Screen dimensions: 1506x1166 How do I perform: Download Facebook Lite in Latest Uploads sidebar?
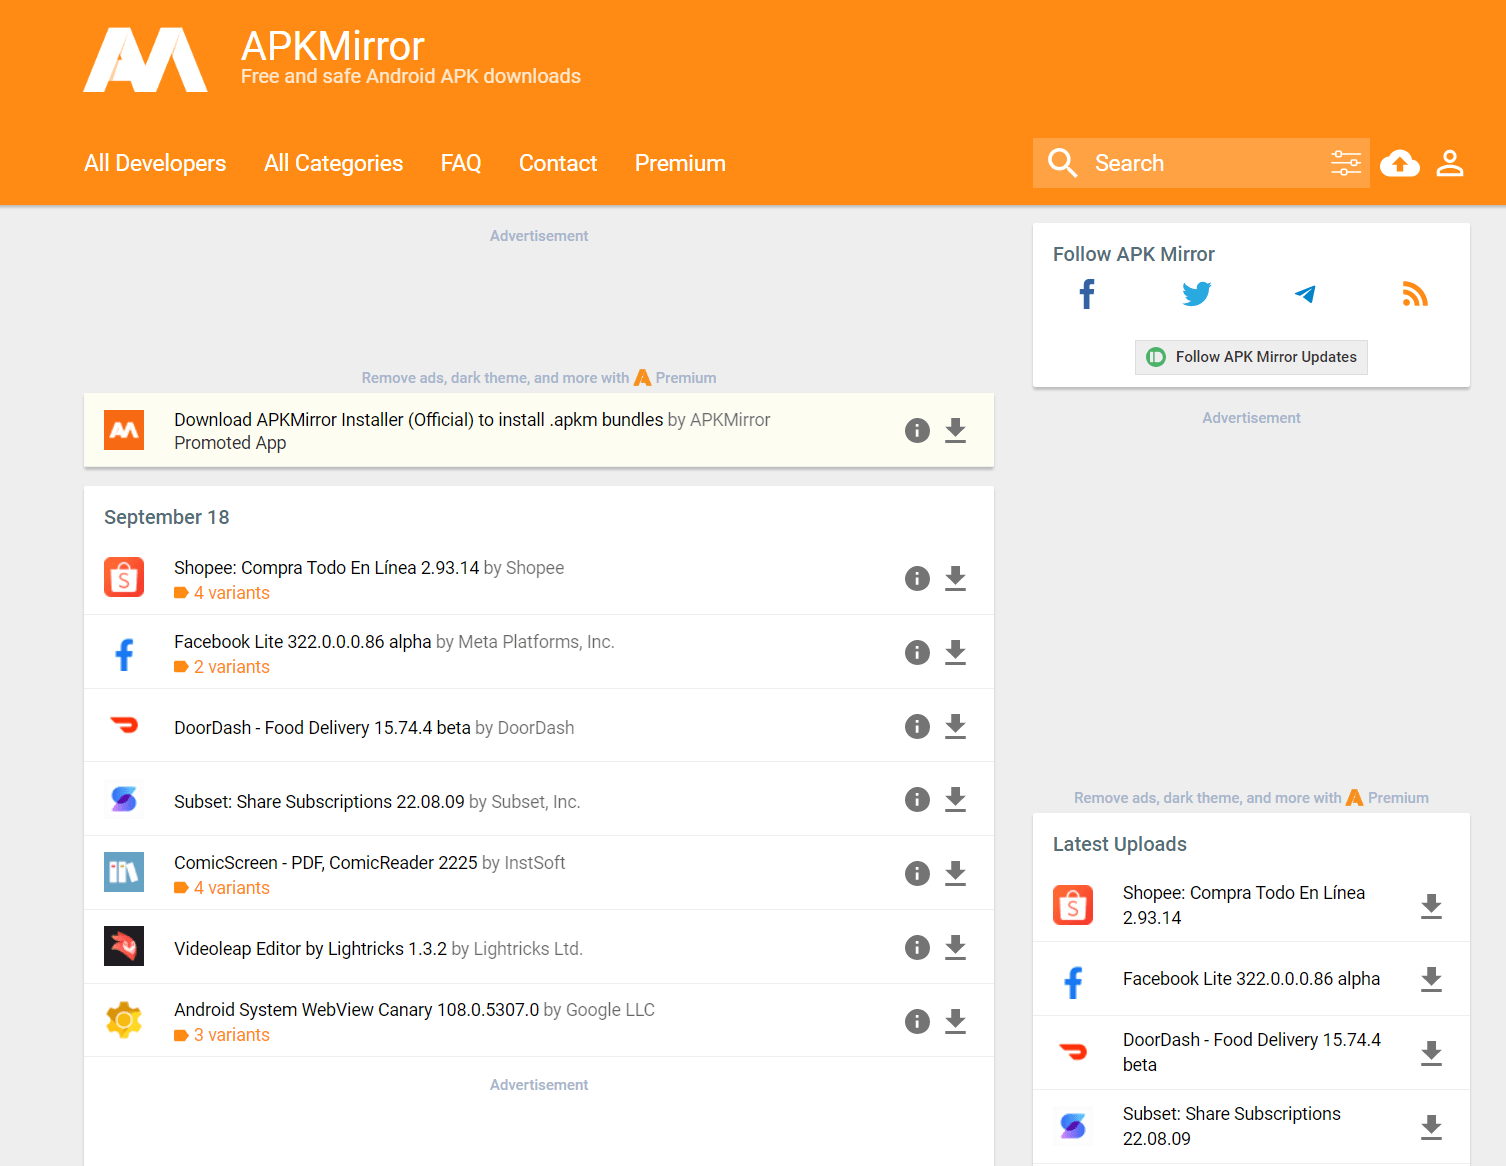pos(1432,979)
